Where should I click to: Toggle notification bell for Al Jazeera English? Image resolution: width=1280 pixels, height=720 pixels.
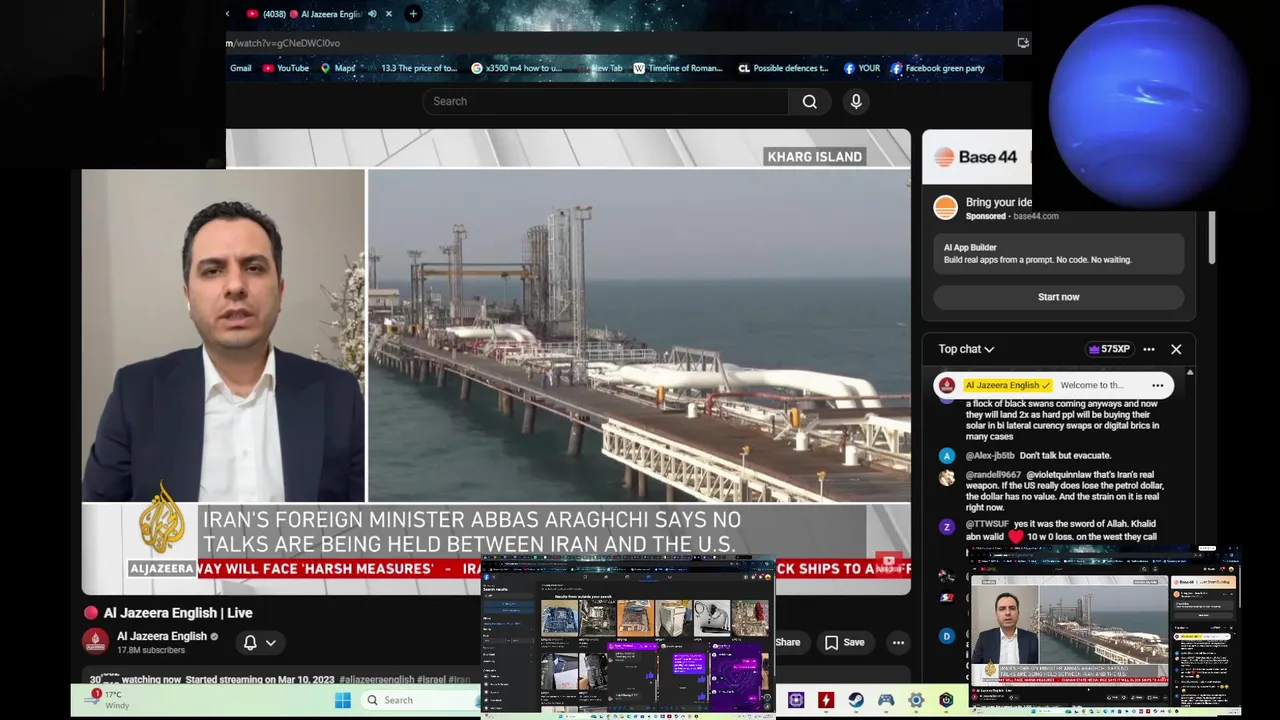(x=250, y=643)
